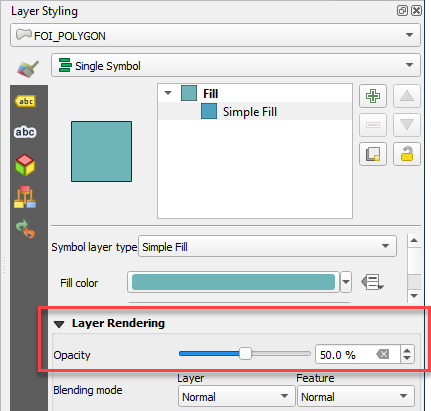The height and width of the screenshot is (411, 431).
Task: Click the Fill color label
Action: coord(79,283)
